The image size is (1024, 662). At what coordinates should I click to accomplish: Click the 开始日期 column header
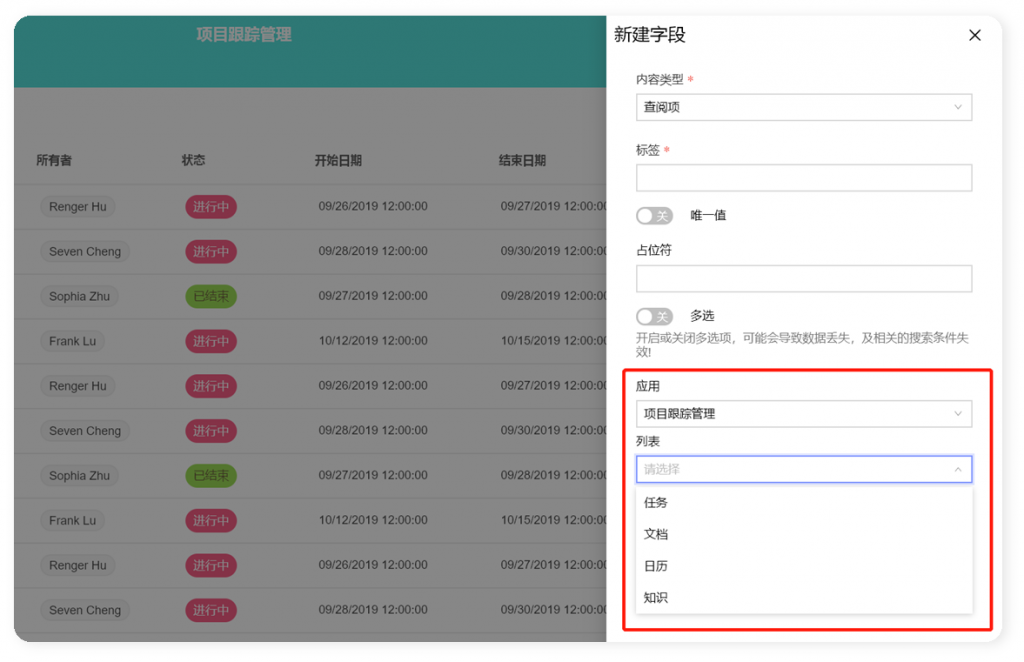tap(338, 161)
